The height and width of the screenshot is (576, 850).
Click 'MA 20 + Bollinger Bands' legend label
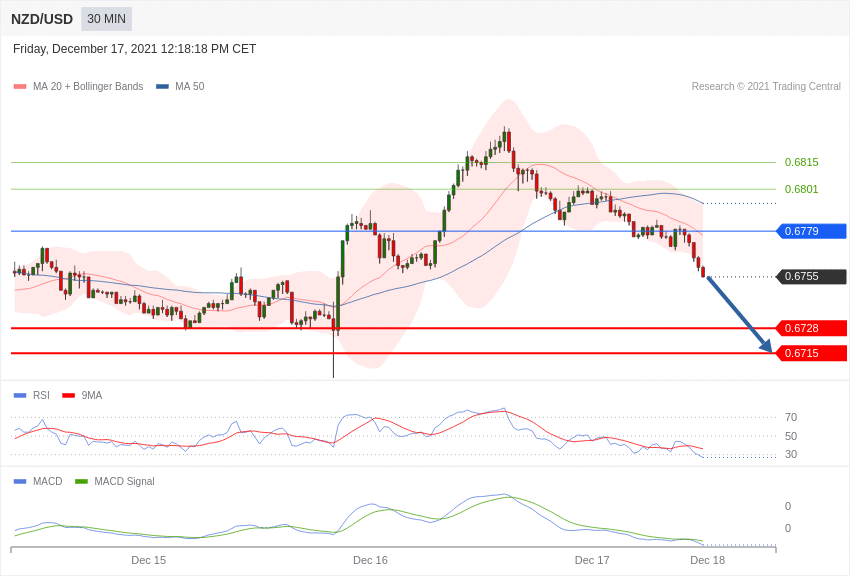88,86
